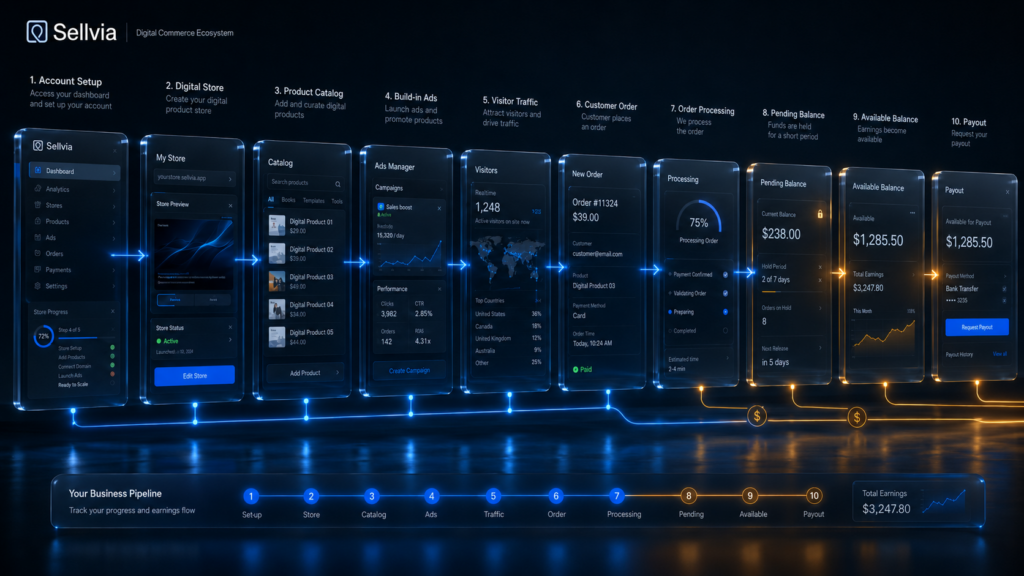Toggle the Completed step checkbox

(725, 331)
